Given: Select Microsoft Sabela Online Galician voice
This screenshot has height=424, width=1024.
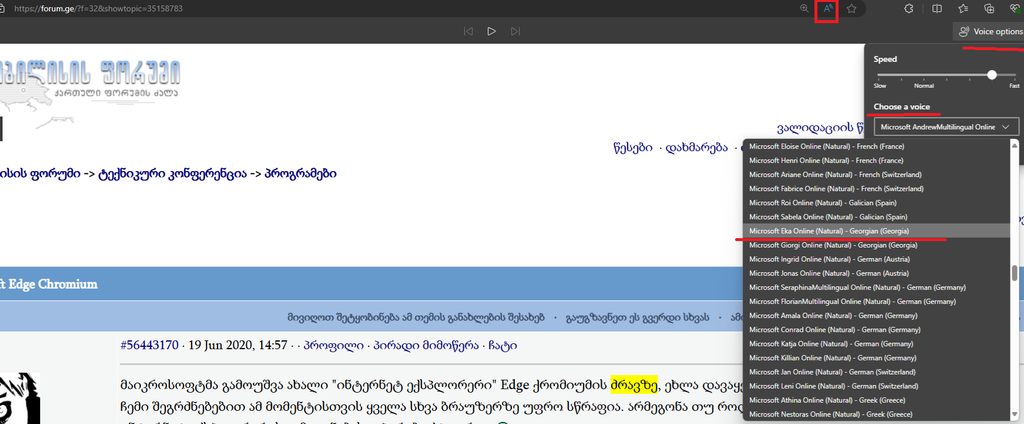Looking at the screenshot, I should 878,217.
